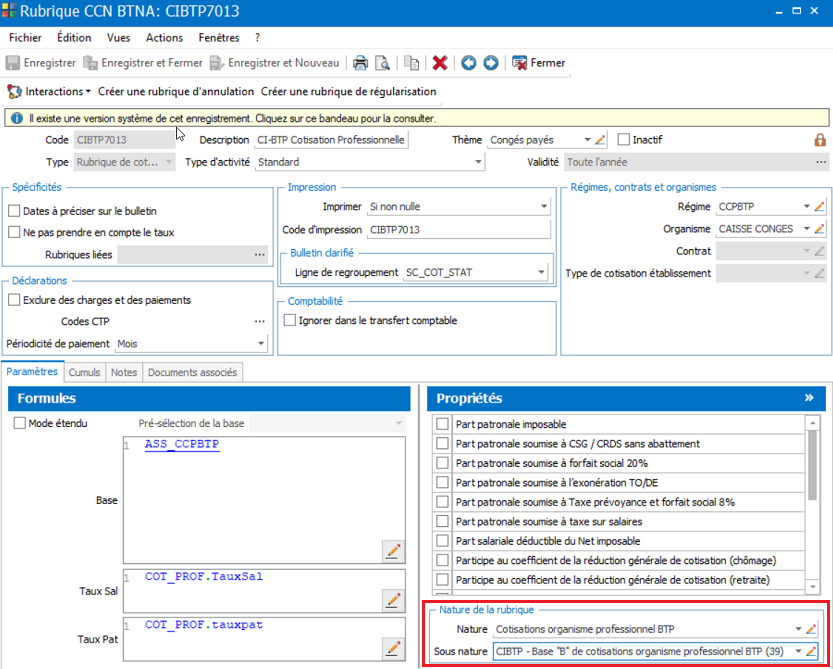Edit the Thème with pencil icon
The height and width of the screenshot is (669, 833).
(600, 140)
